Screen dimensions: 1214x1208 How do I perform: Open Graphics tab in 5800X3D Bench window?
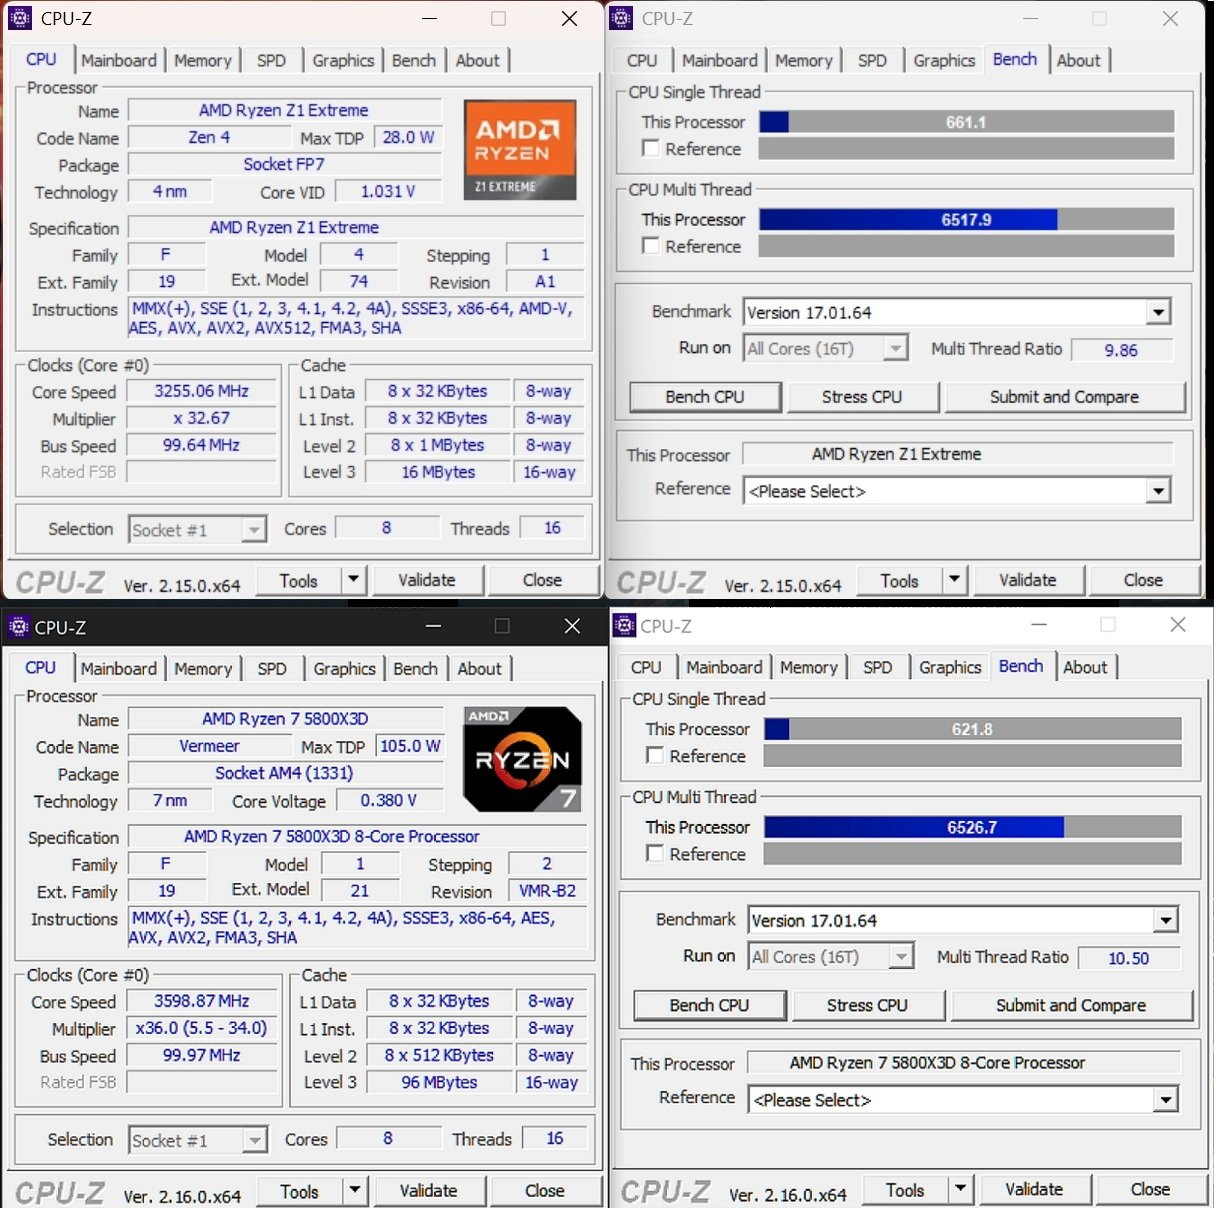click(x=950, y=667)
